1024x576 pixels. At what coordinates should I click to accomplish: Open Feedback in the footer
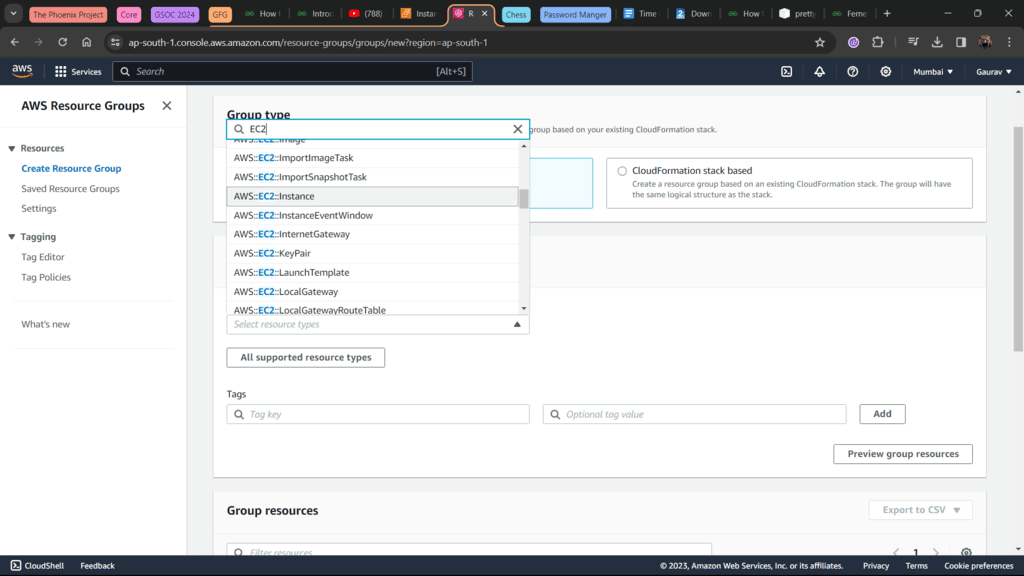[97, 566]
